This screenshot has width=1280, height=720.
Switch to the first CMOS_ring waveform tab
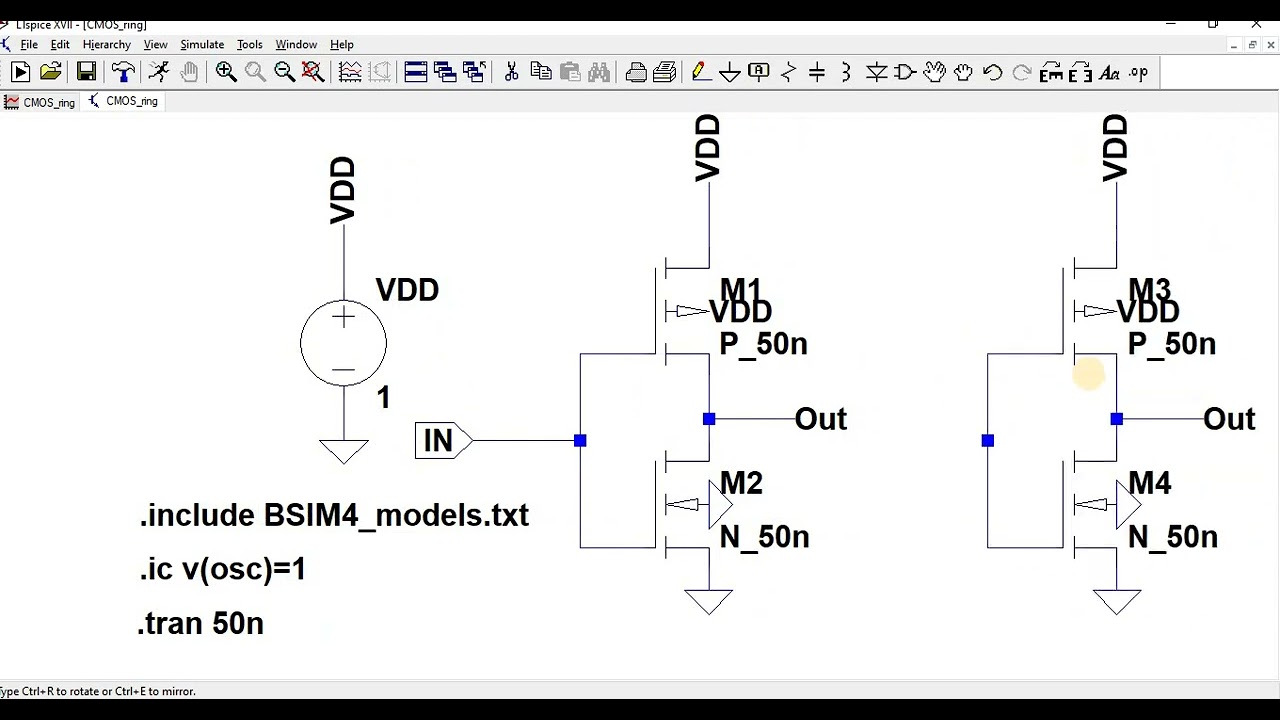click(x=40, y=102)
